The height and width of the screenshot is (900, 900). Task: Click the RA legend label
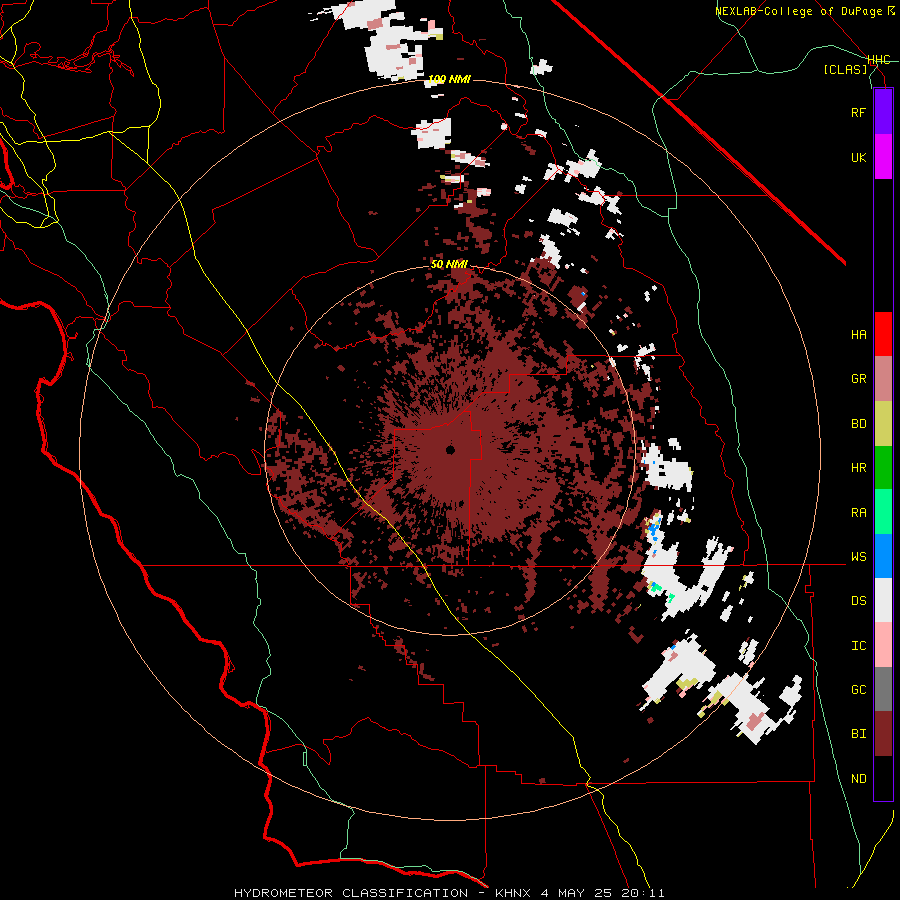pyautogui.click(x=858, y=513)
